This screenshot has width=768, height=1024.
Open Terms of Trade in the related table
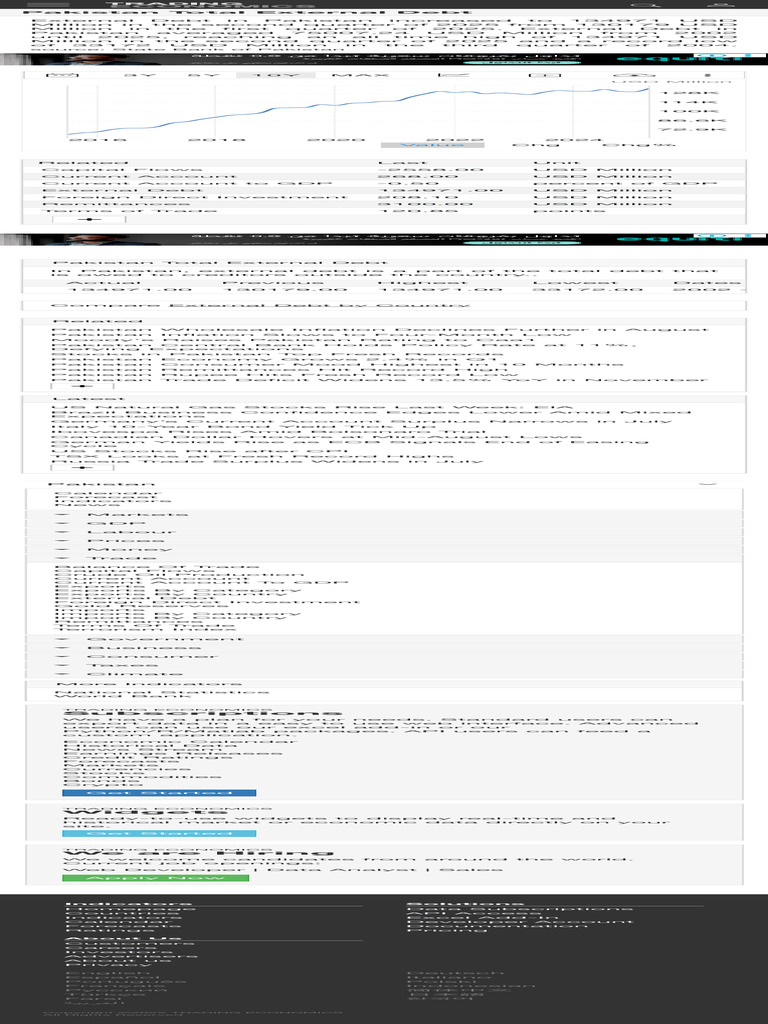pyautogui.click(x=129, y=211)
